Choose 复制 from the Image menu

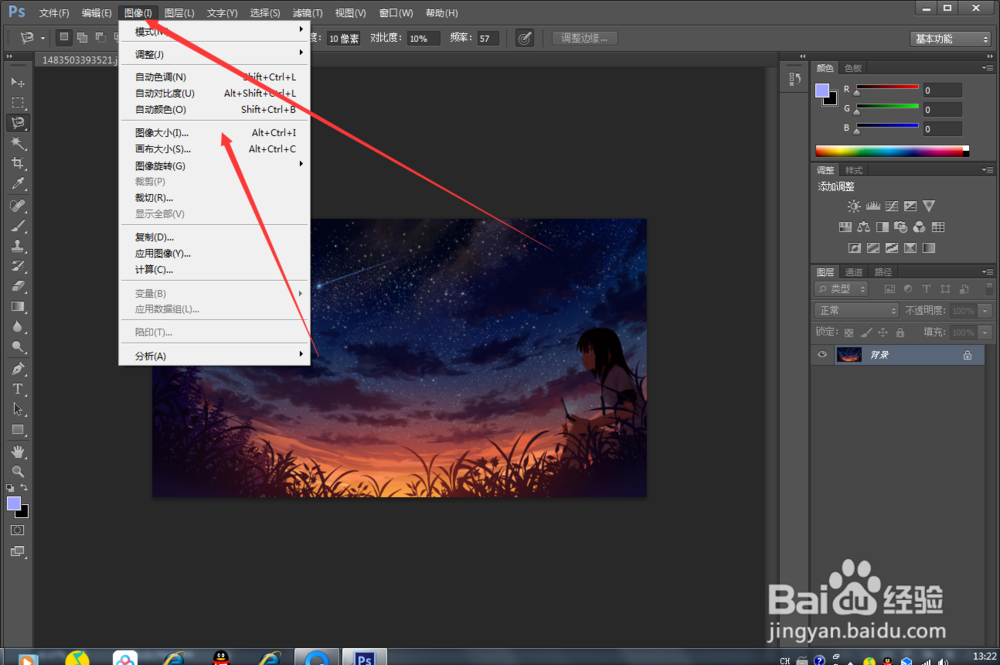(x=214, y=237)
